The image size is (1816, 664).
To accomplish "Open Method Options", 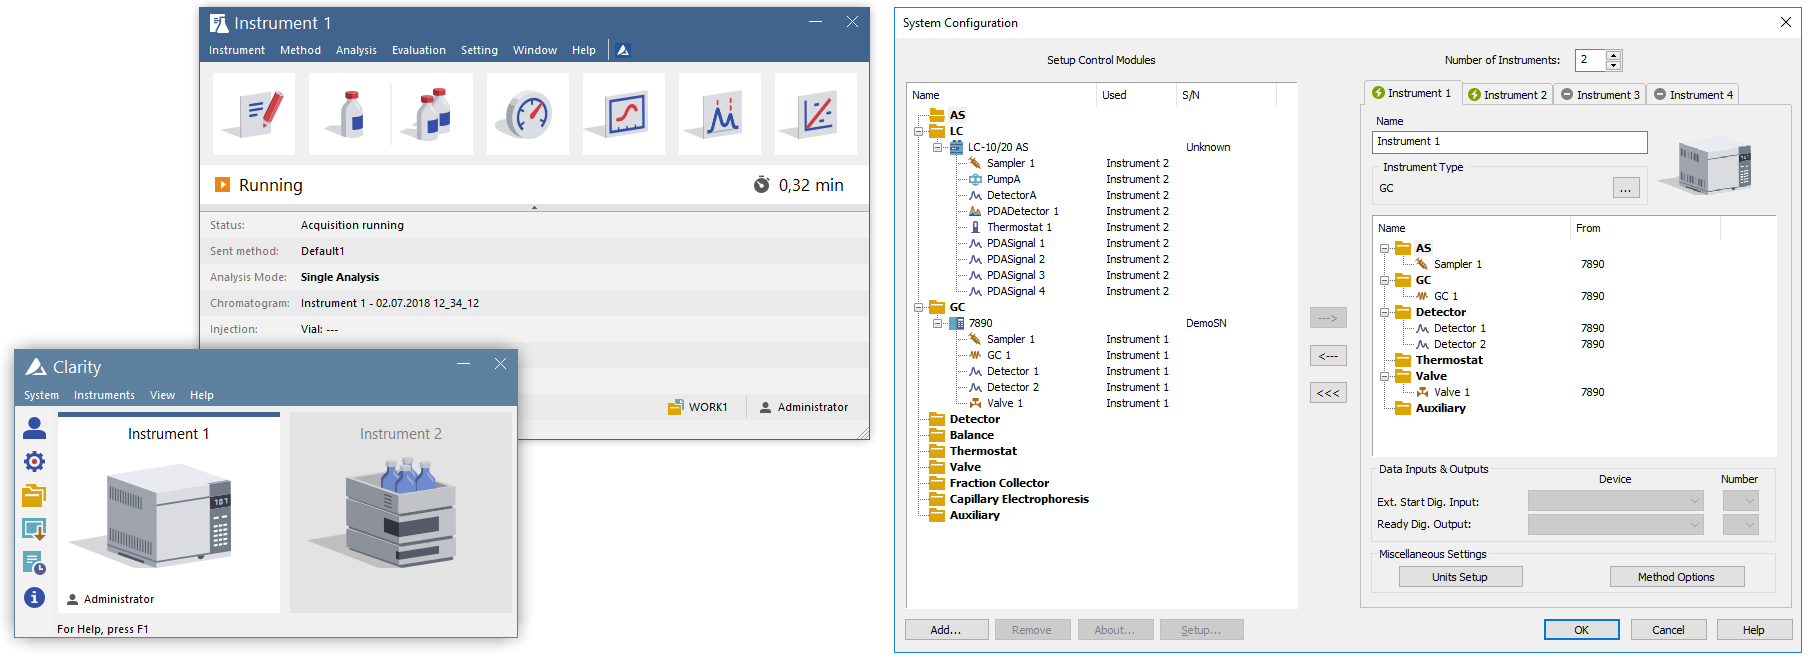I will coord(1676,577).
